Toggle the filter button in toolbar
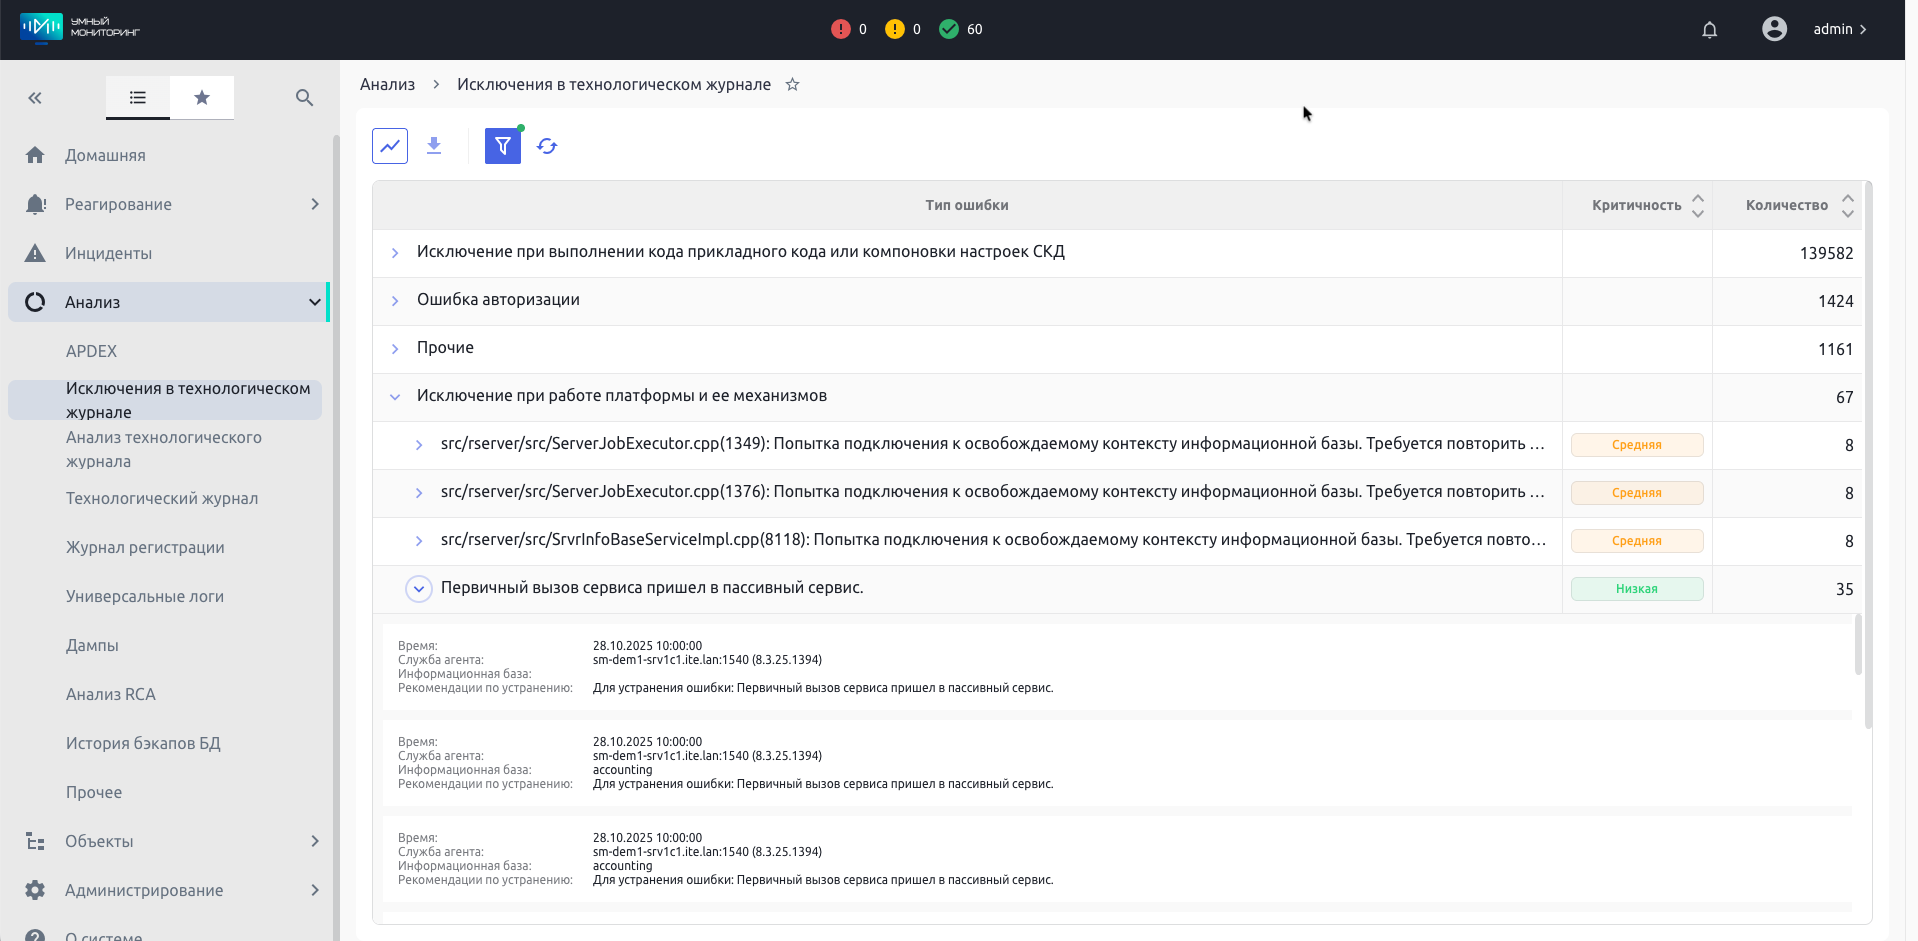The height and width of the screenshot is (941, 1918). coord(502,146)
